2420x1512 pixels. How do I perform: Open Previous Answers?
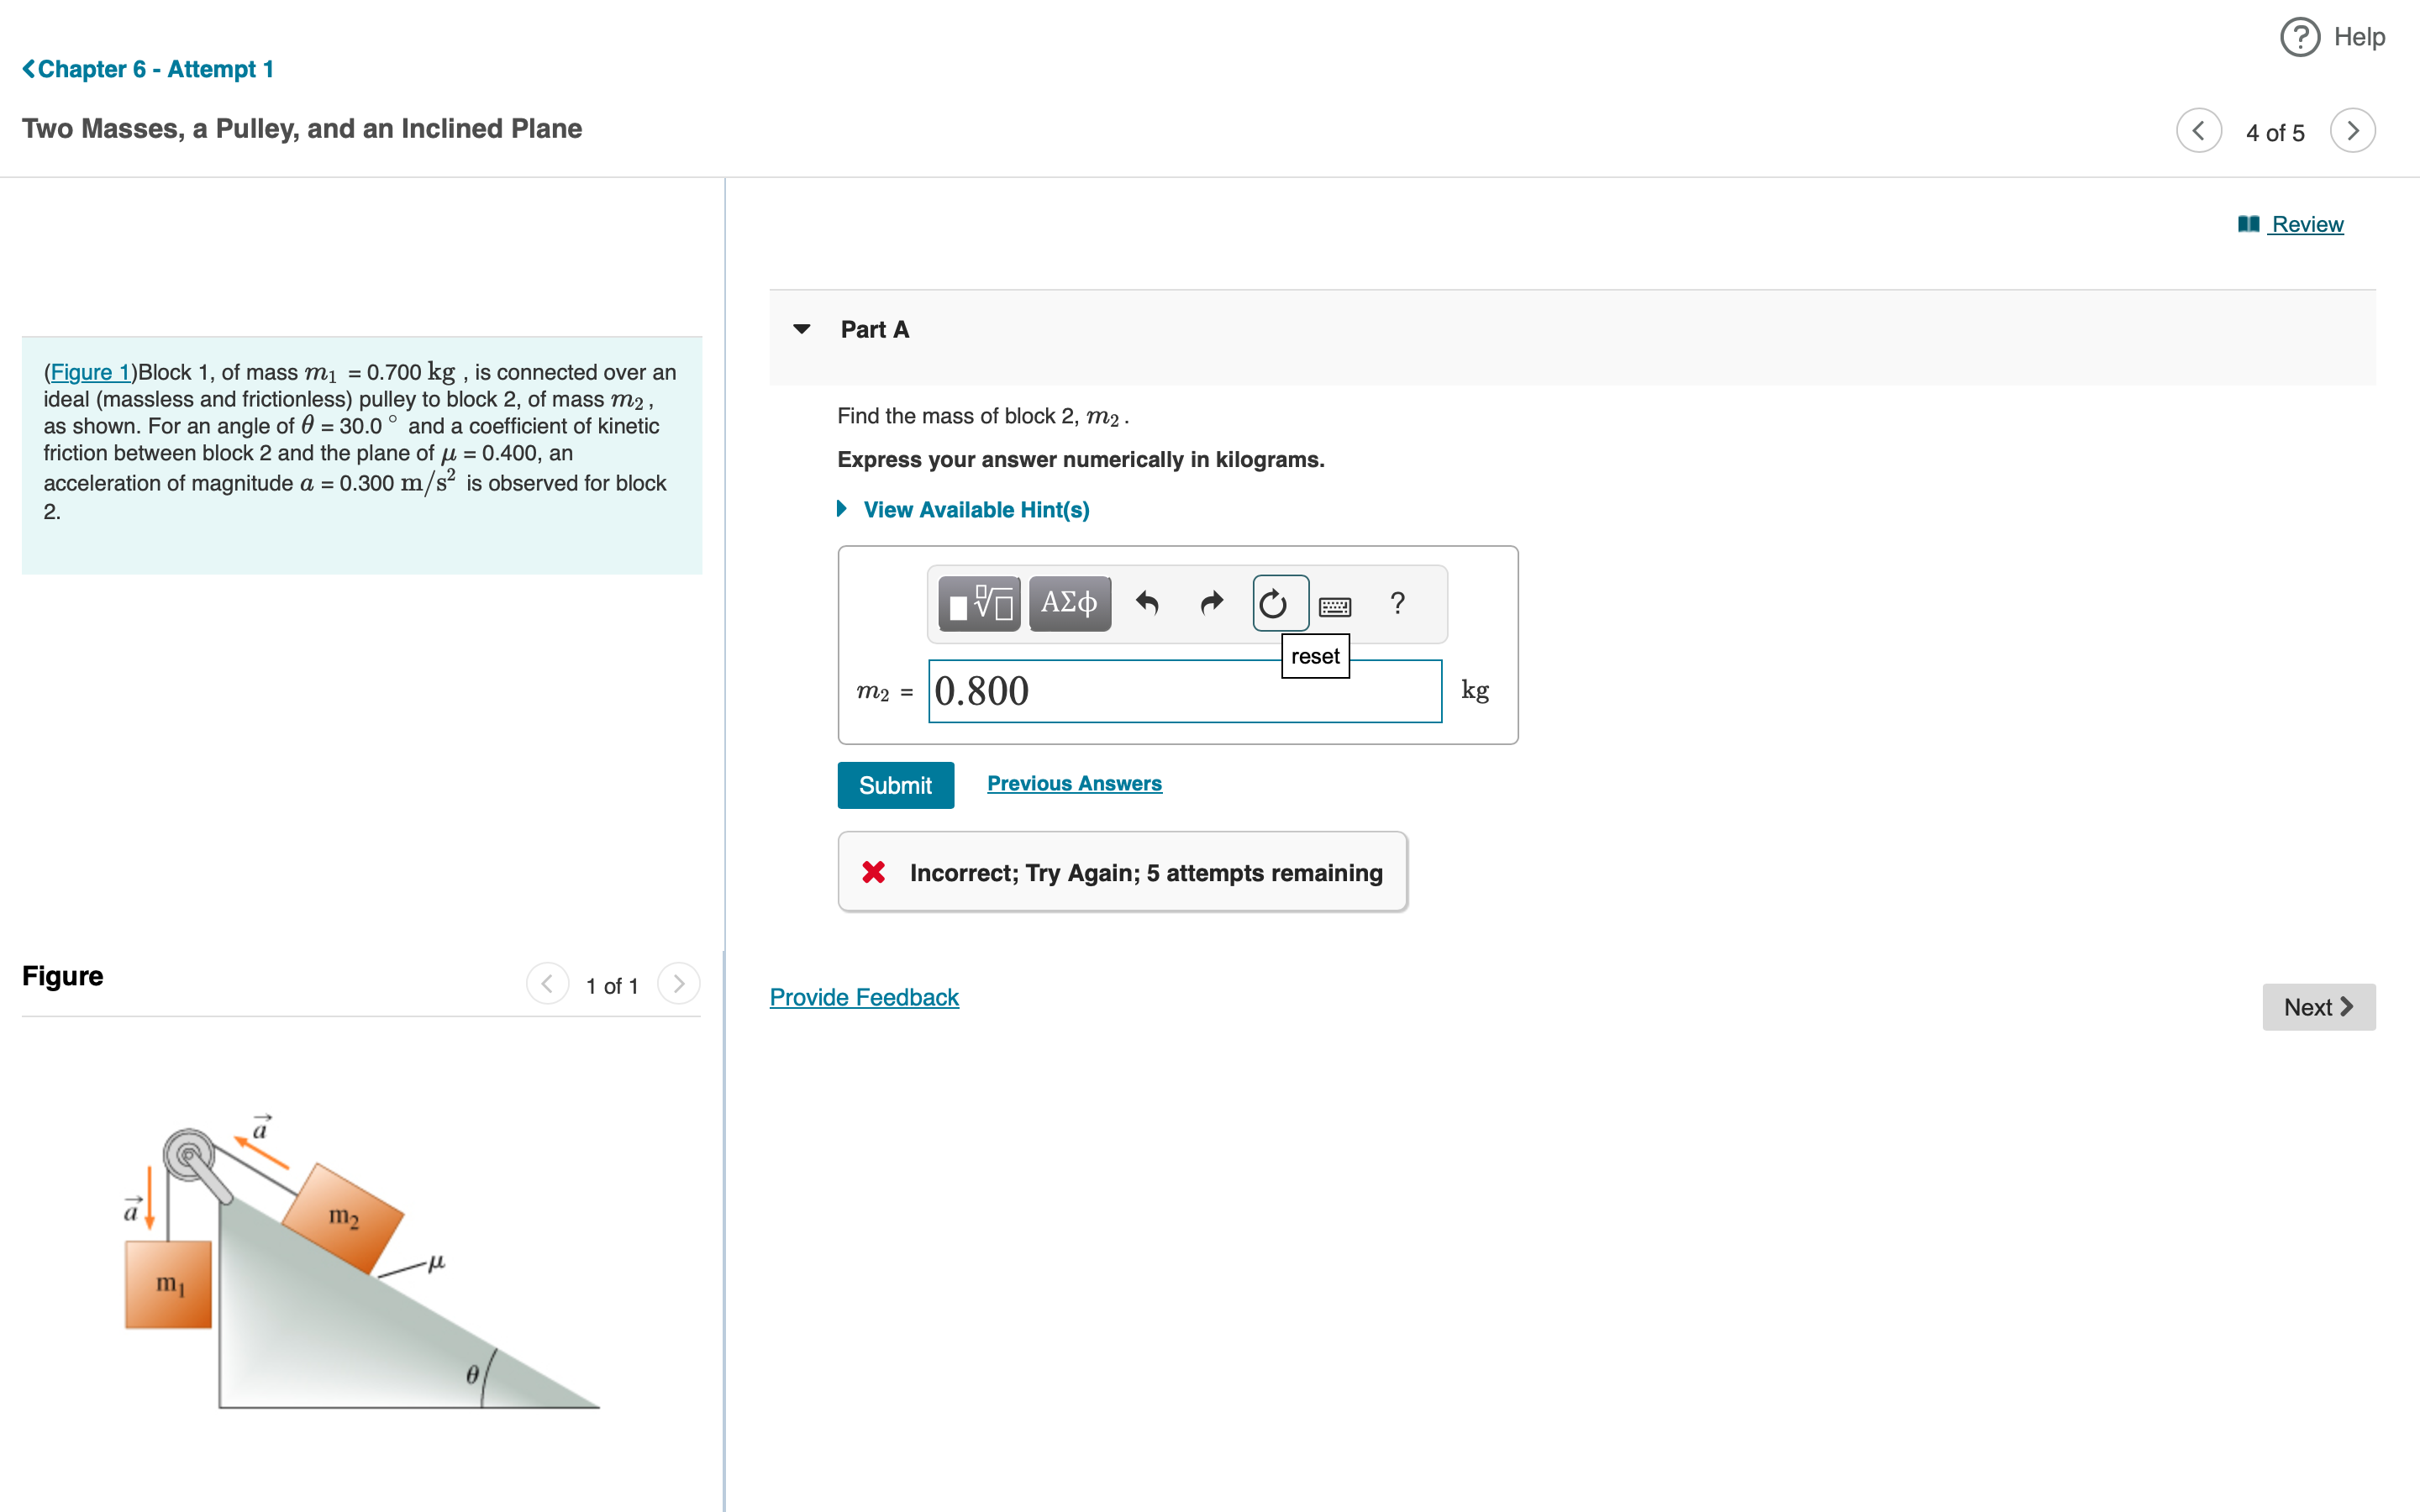(x=1075, y=783)
